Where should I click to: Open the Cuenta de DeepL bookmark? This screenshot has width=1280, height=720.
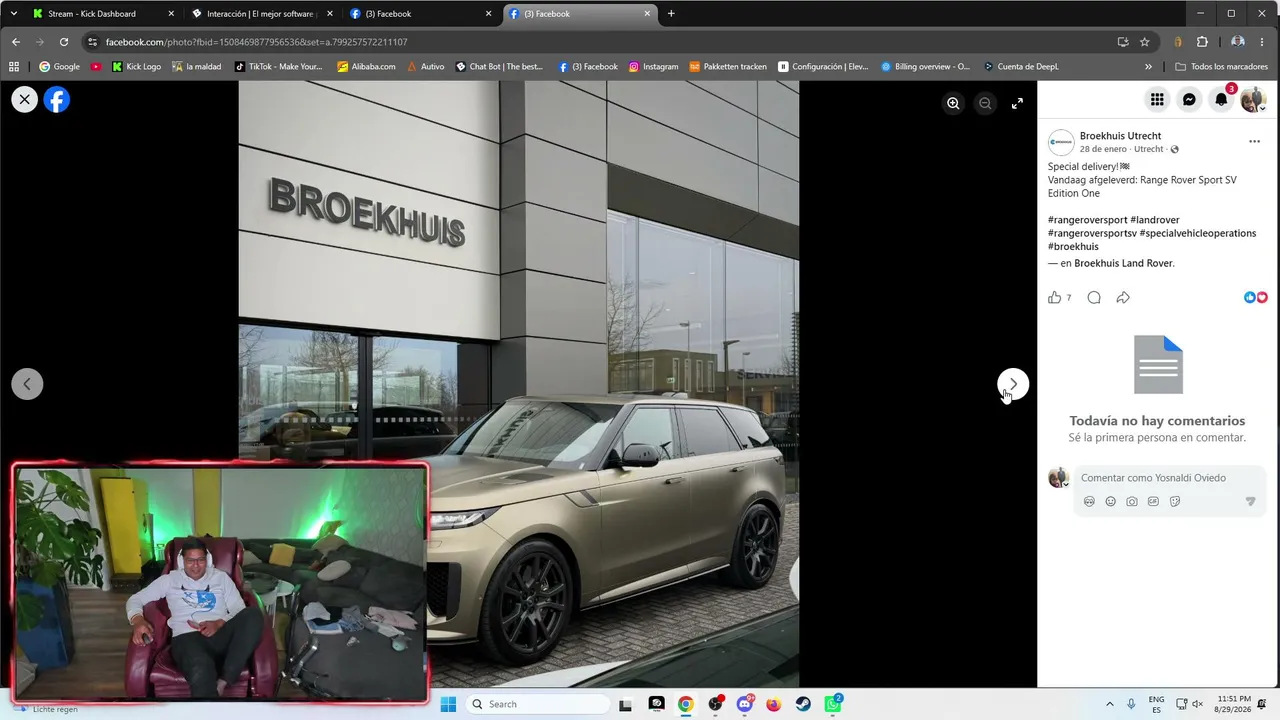(1020, 67)
